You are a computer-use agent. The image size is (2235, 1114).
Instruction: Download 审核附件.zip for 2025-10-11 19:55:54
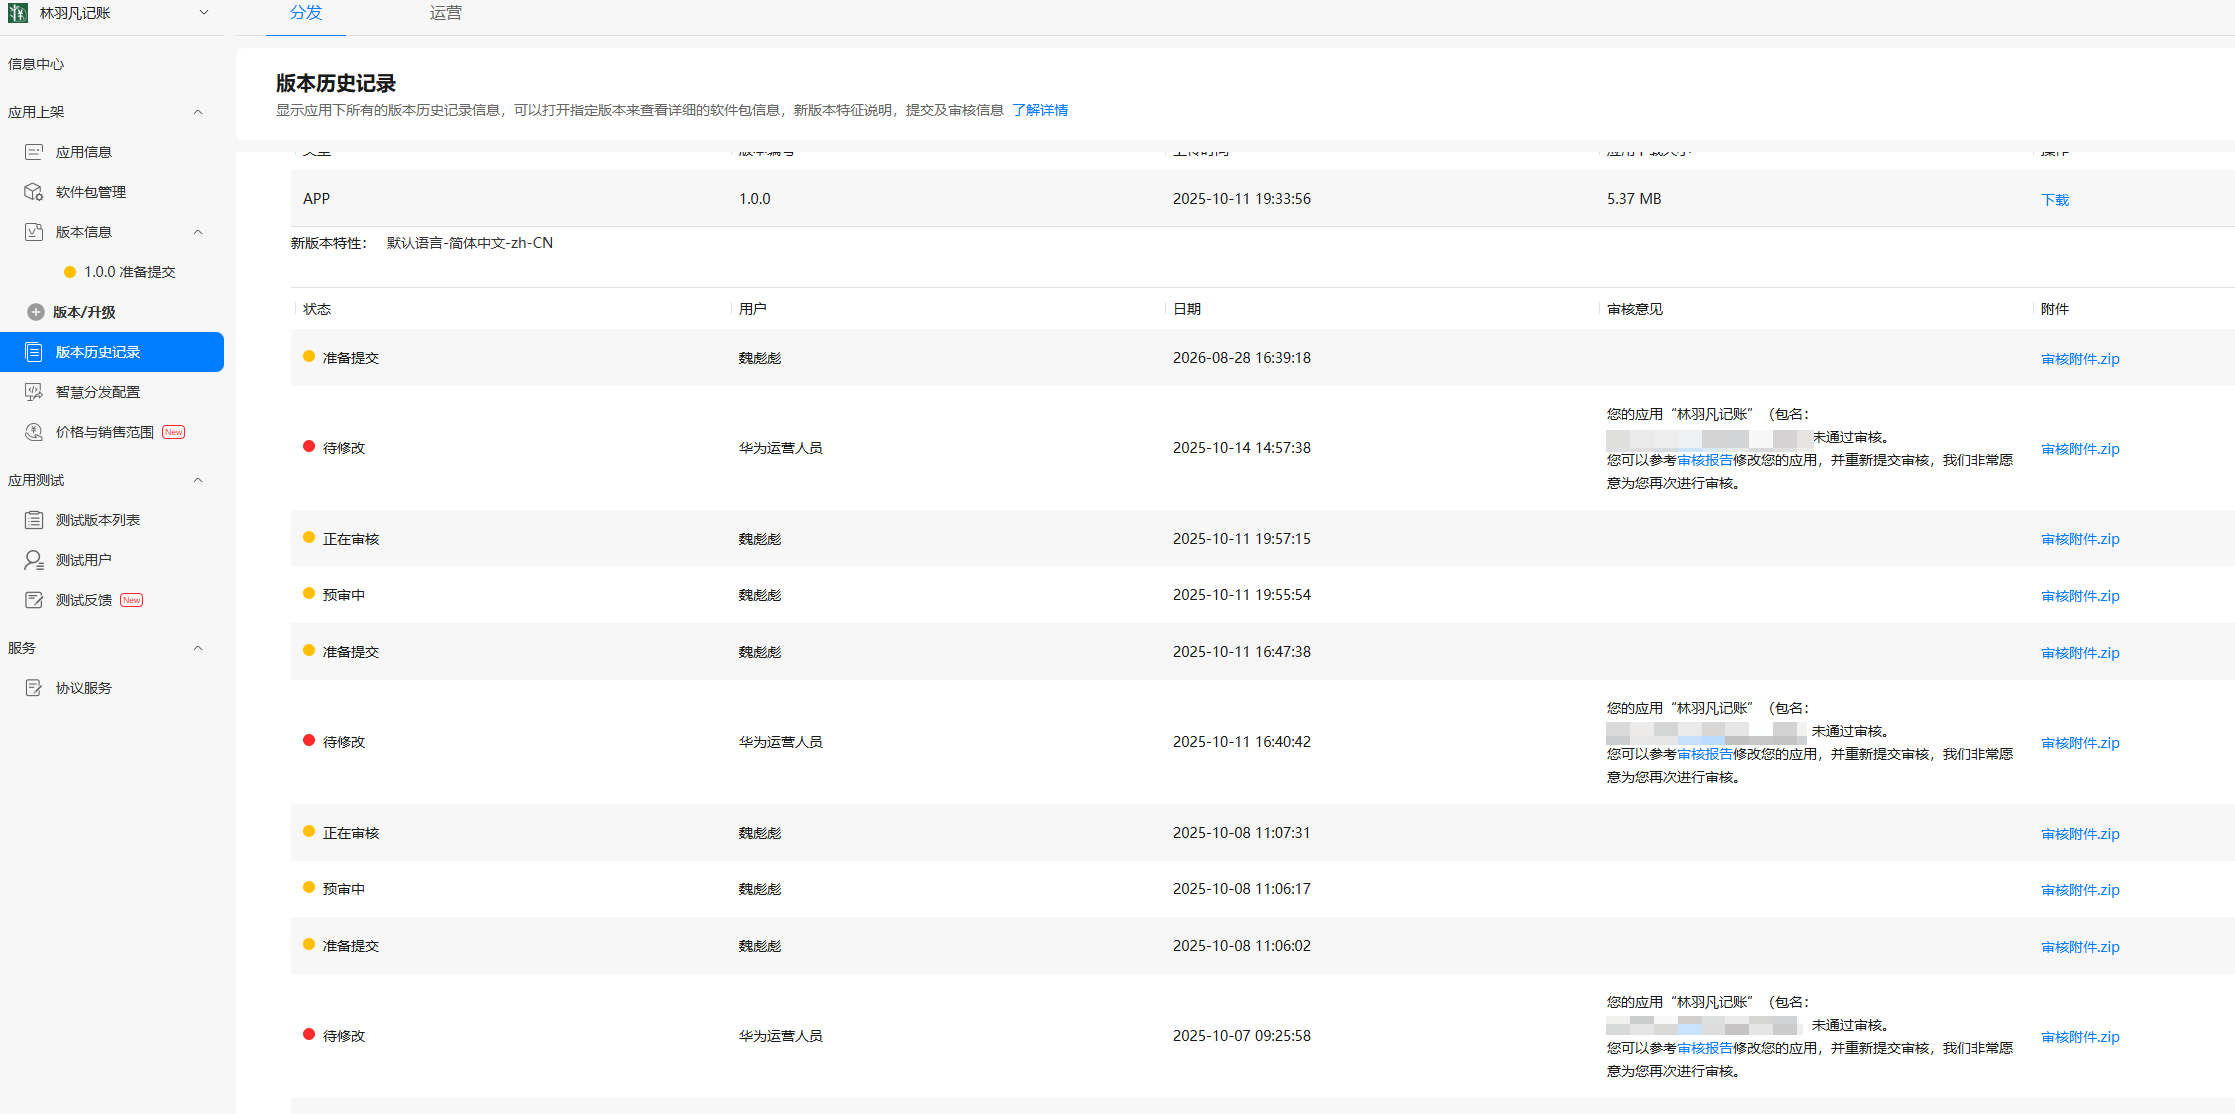(2080, 596)
